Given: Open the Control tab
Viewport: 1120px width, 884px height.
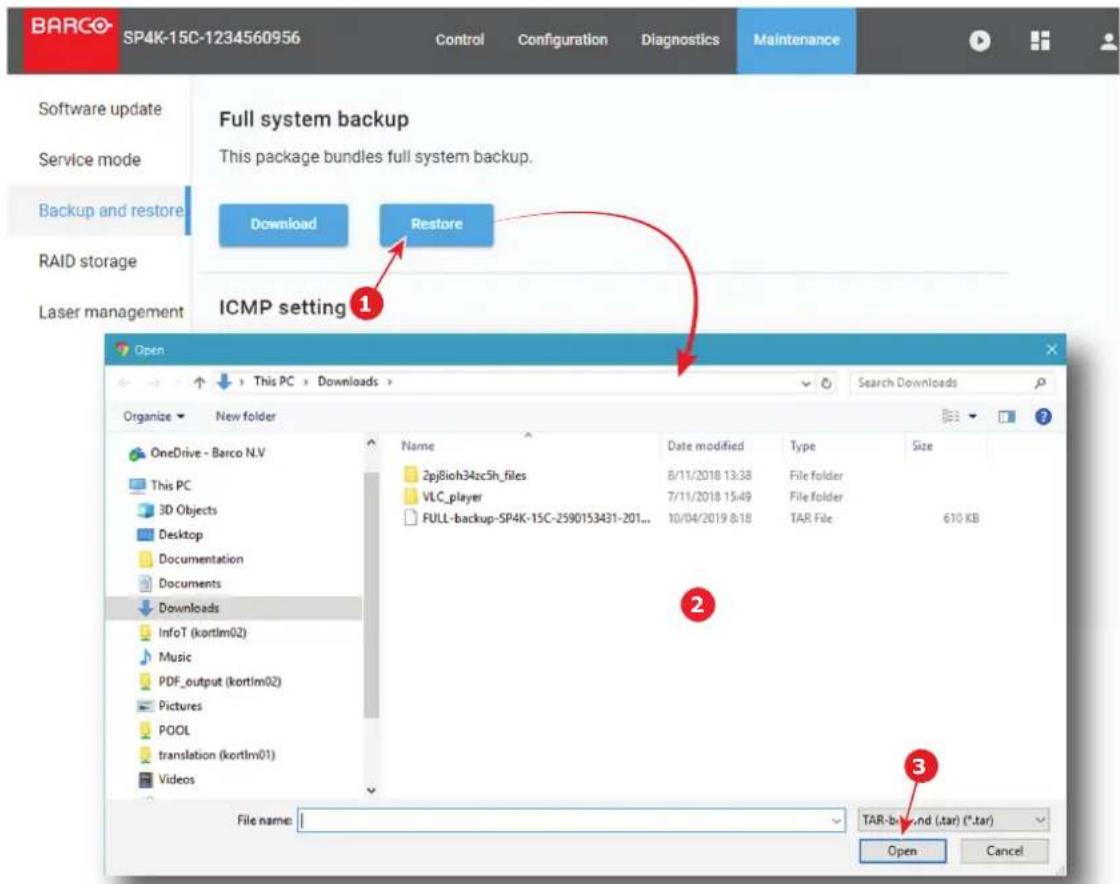Looking at the screenshot, I should [x=459, y=40].
